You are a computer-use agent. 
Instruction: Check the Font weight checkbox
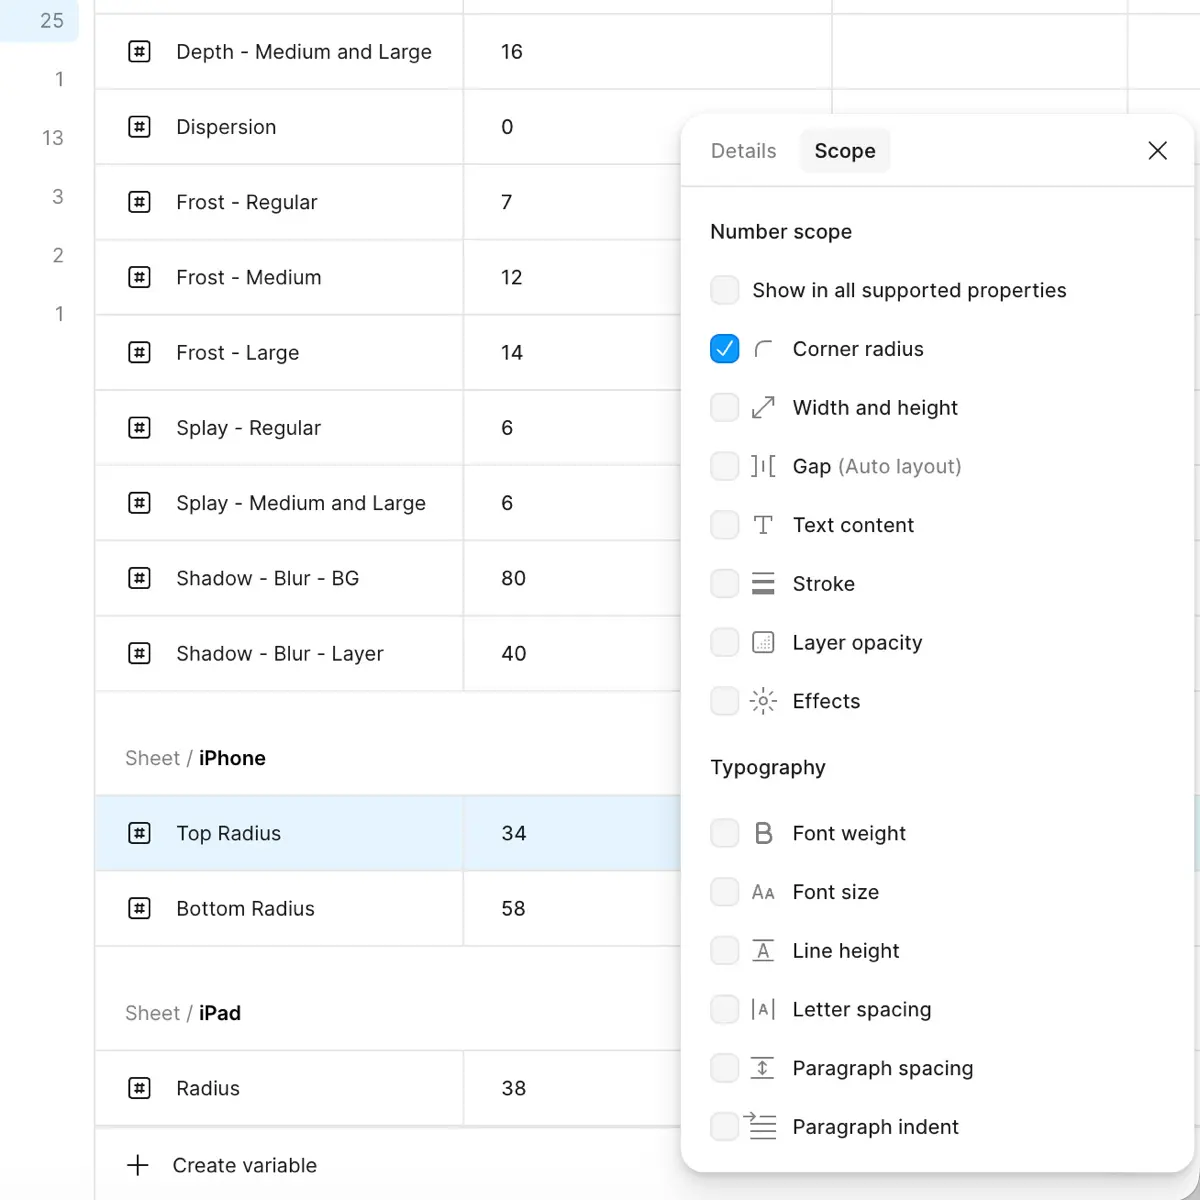[x=725, y=833]
